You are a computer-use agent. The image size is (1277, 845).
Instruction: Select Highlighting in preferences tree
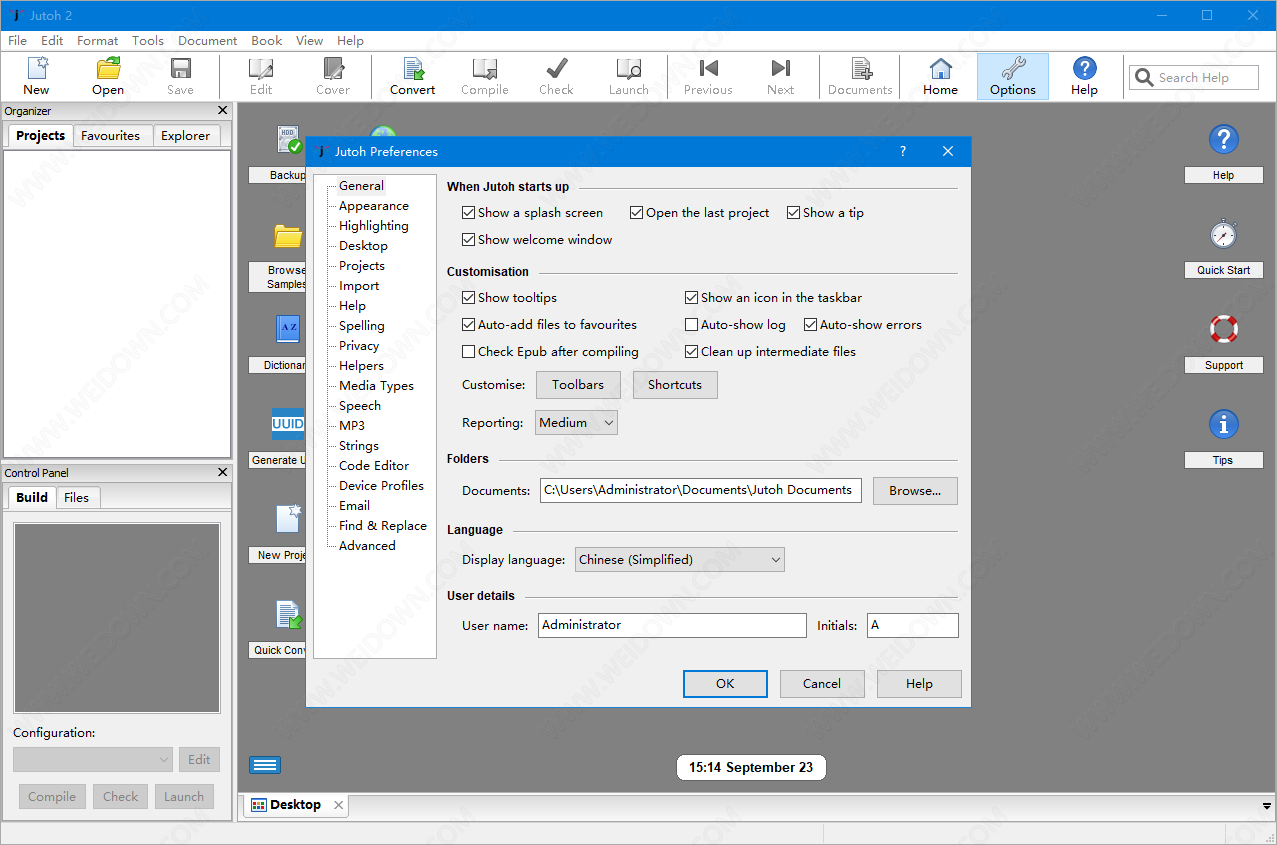(373, 226)
